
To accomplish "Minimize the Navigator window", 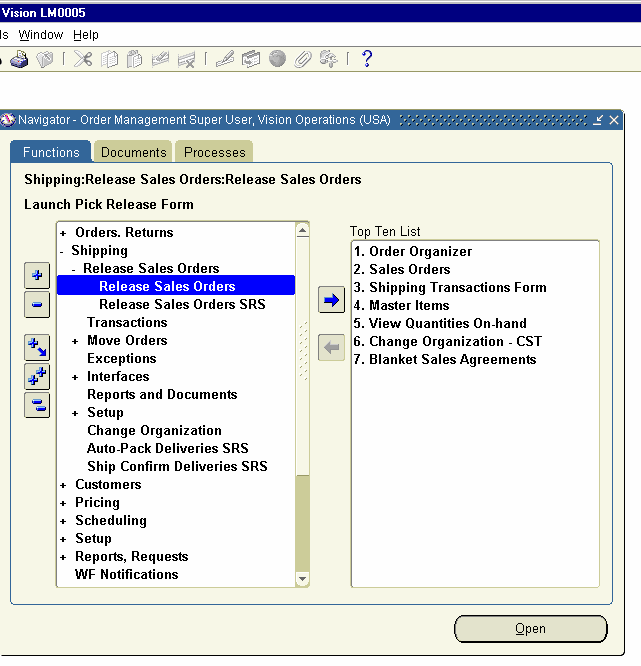I will point(598,120).
